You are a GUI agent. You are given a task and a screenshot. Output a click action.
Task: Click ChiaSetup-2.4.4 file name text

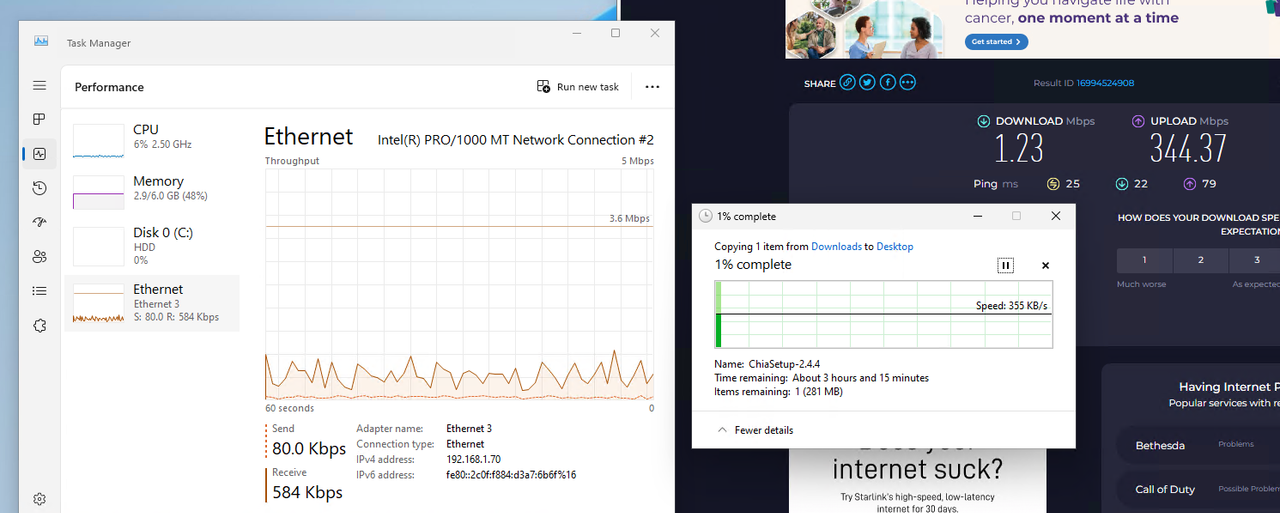click(785, 364)
